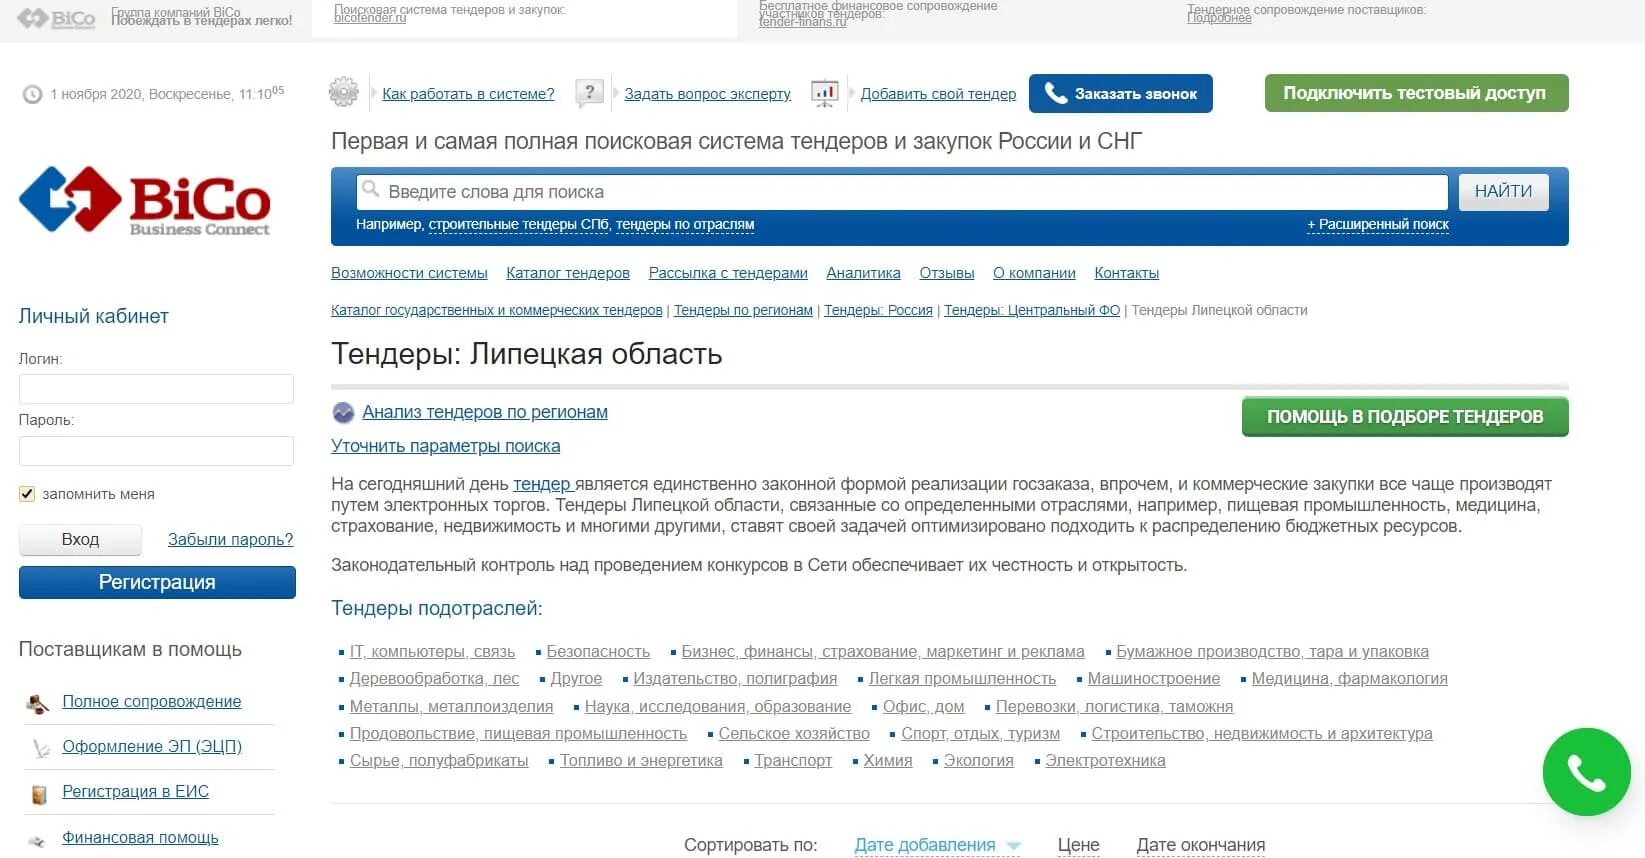The image size is (1645, 858).
Task: Open 'Медицина, фармакология' subcategory
Action: coord(1349,679)
